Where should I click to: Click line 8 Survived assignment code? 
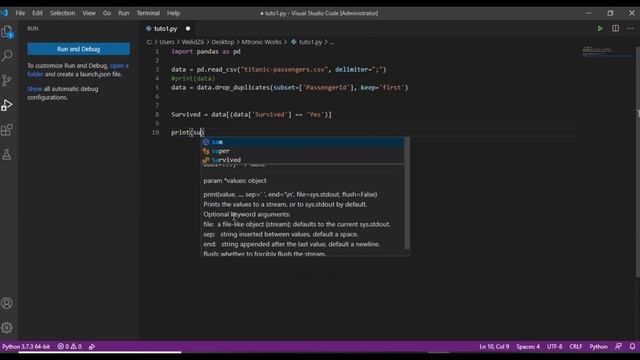tap(251, 114)
